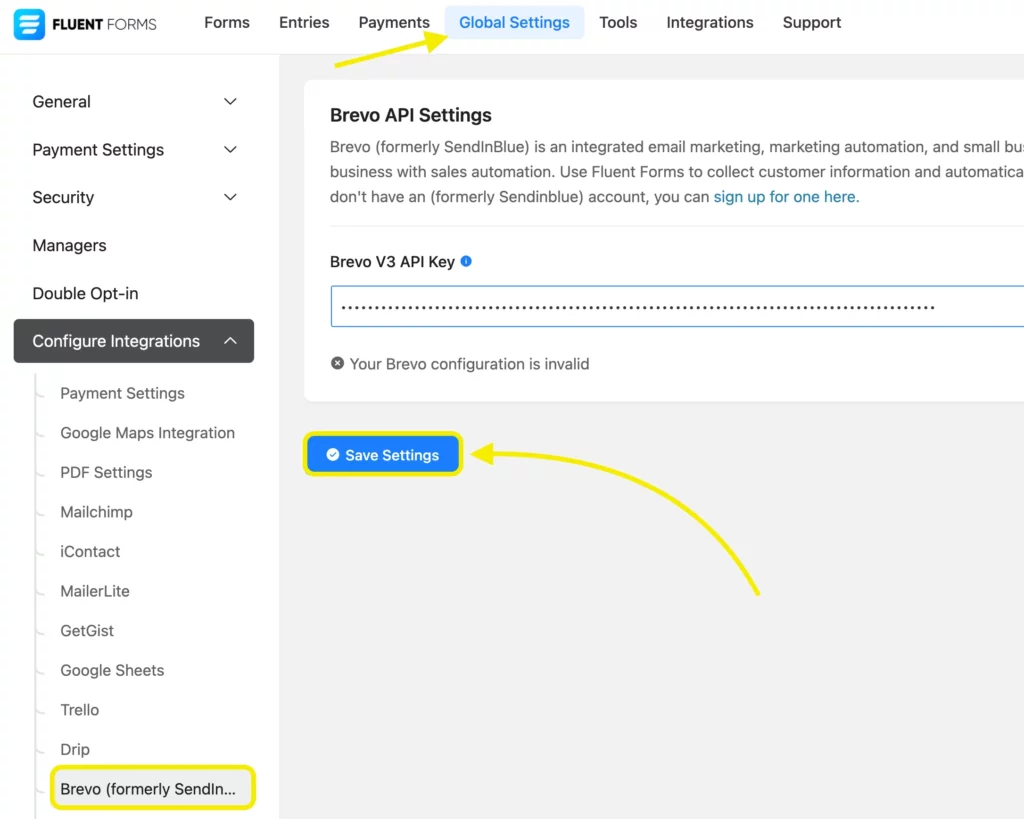Click the Fluent Forms logo icon
The width and height of the screenshot is (1024, 819).
(x=29, y=24)
